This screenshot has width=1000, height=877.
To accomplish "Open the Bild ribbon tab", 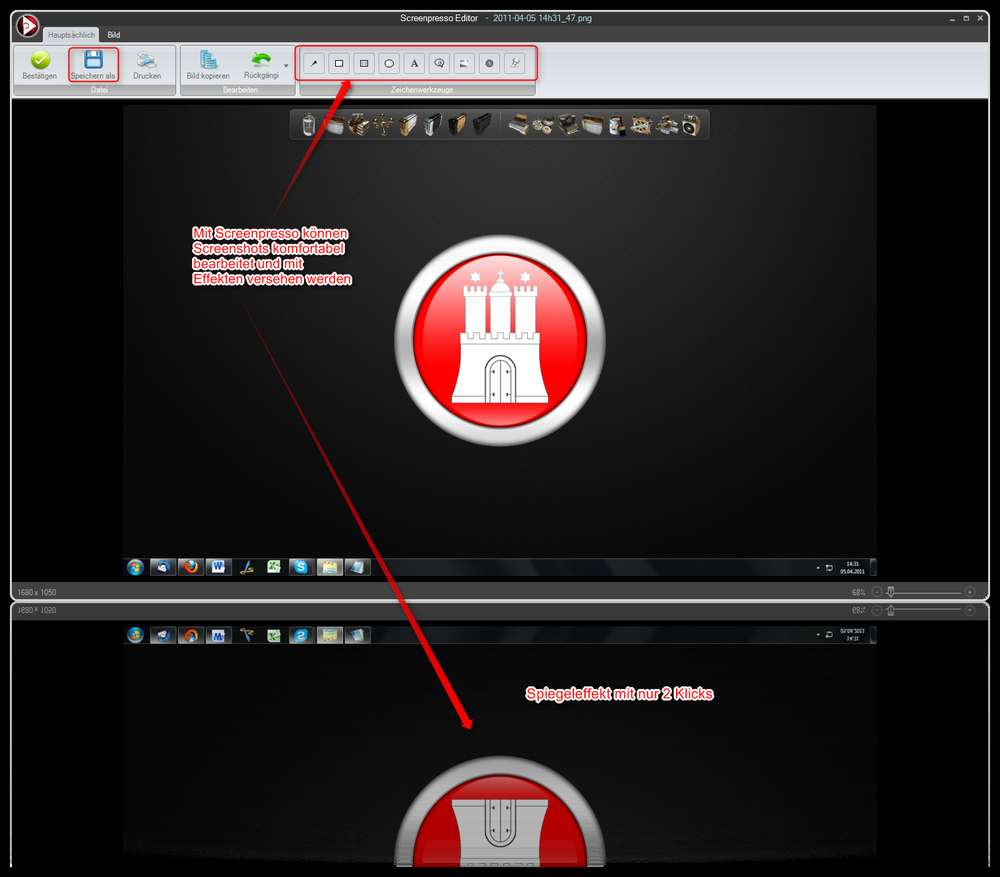I will click(114, 35).
